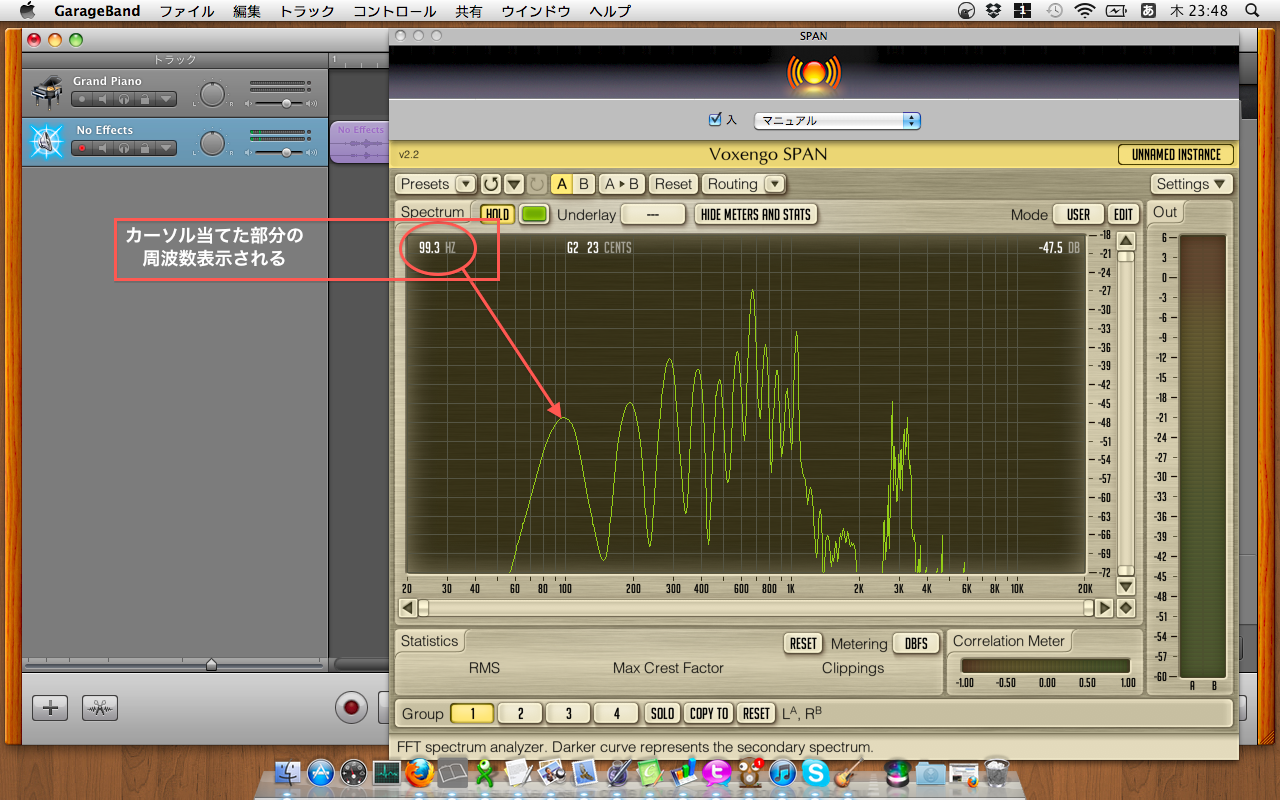Click the green spectrum color swatch
The image size is (1280, 800).
pyautogui.click(x=535, y=214)
